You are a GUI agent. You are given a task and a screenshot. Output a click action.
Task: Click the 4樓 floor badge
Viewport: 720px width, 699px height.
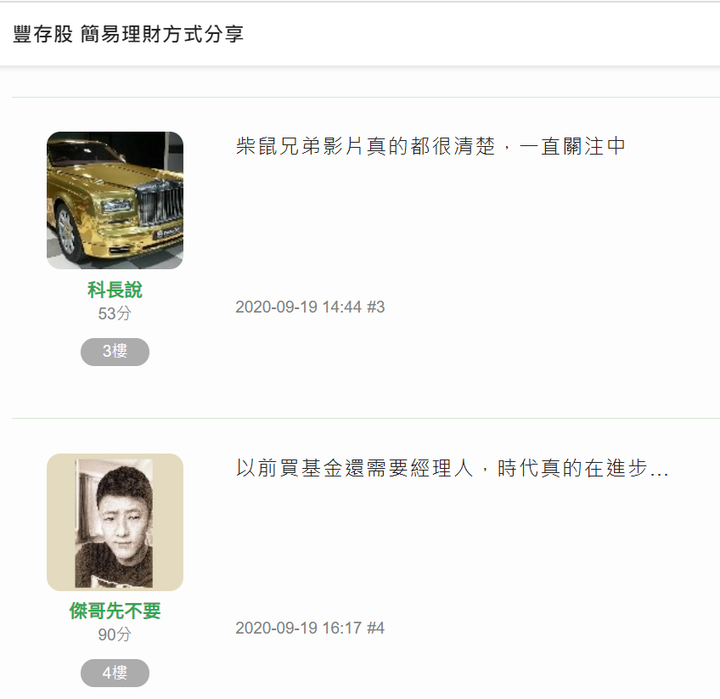click(x=115, y=673)
